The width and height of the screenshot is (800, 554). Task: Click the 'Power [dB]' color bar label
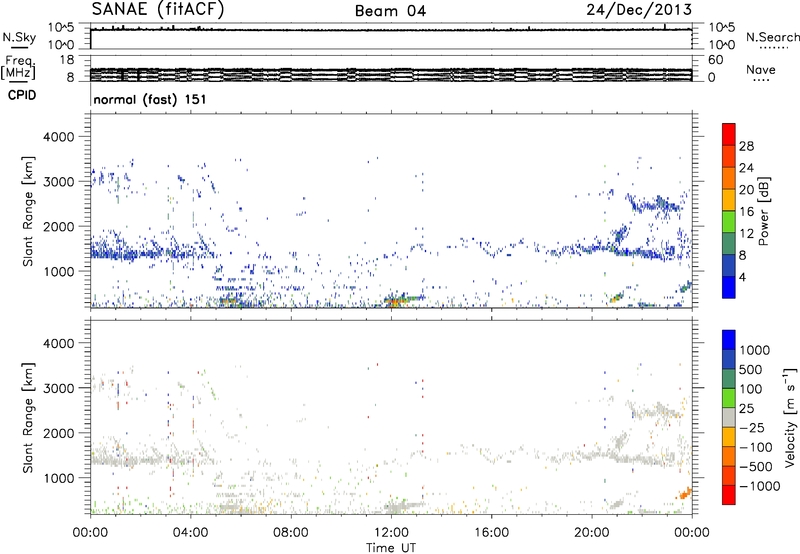[764, 211]
